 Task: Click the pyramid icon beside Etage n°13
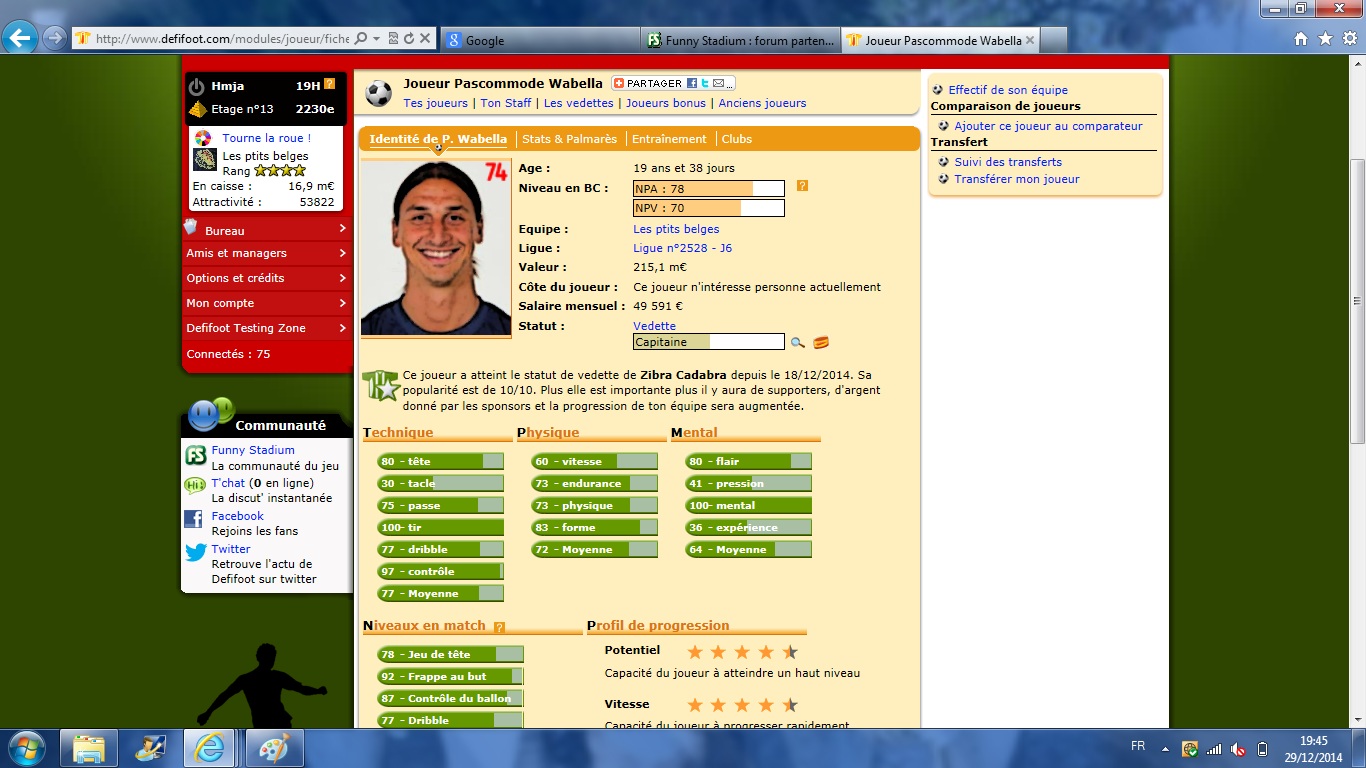pyautogui.click(x=198, y=109)
